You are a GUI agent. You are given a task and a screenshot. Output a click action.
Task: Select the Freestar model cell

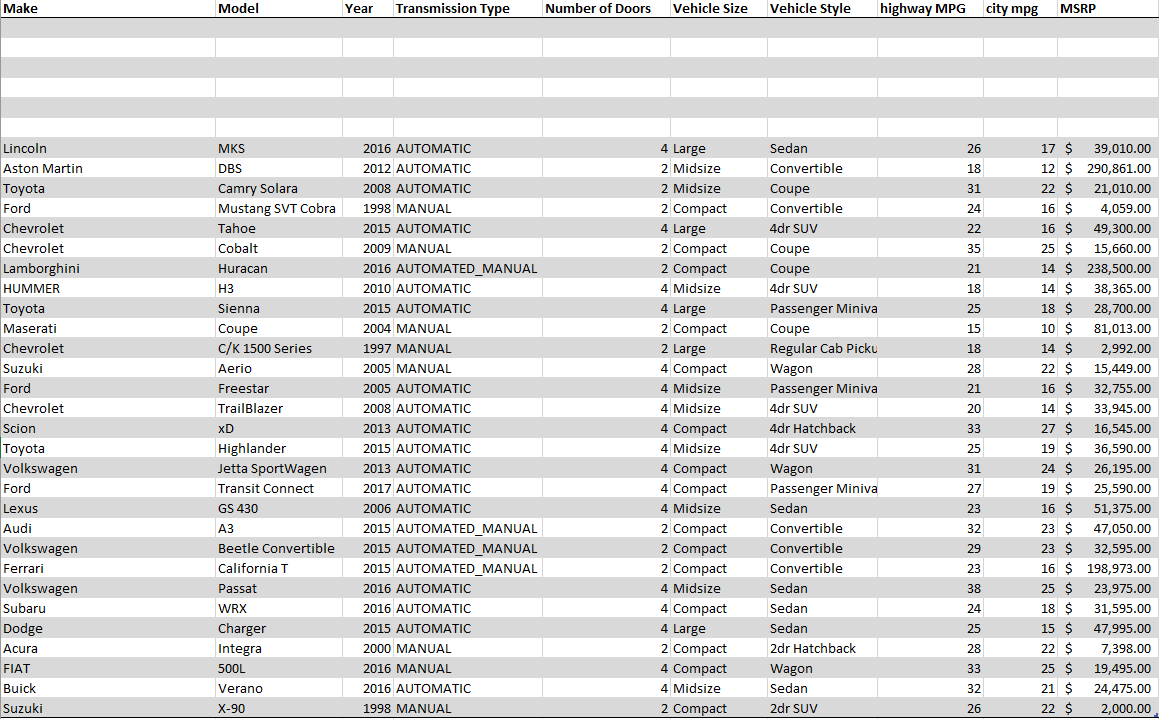(279, 388)
